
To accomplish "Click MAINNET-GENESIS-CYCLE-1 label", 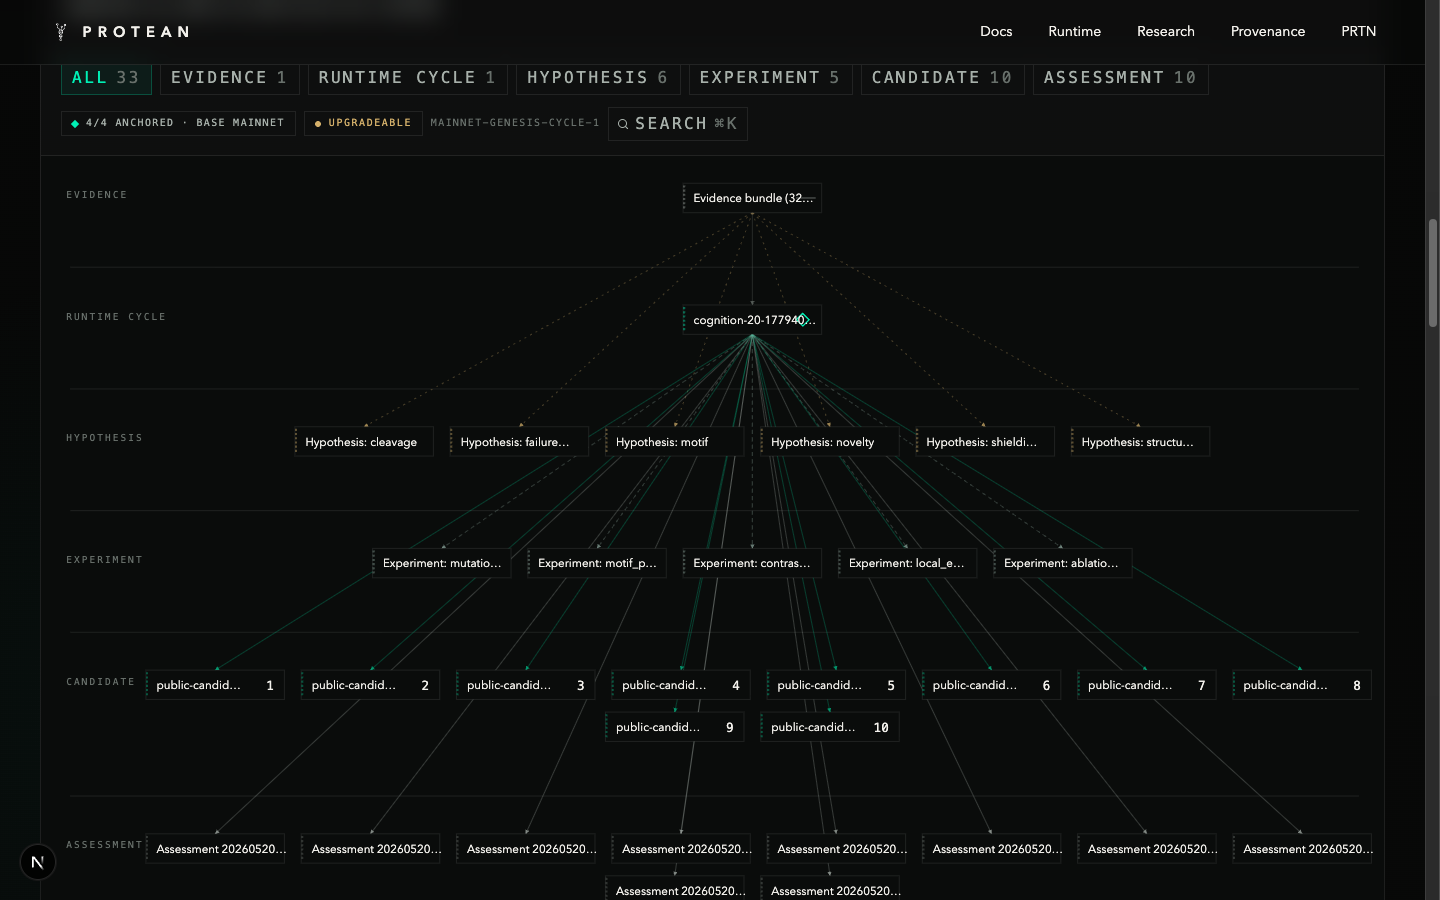I will (x=515, y=123).
